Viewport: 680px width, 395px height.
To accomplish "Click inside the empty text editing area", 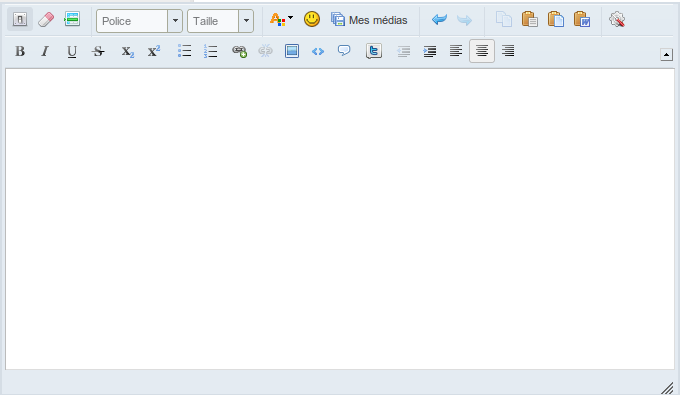I will click(340, 219).
